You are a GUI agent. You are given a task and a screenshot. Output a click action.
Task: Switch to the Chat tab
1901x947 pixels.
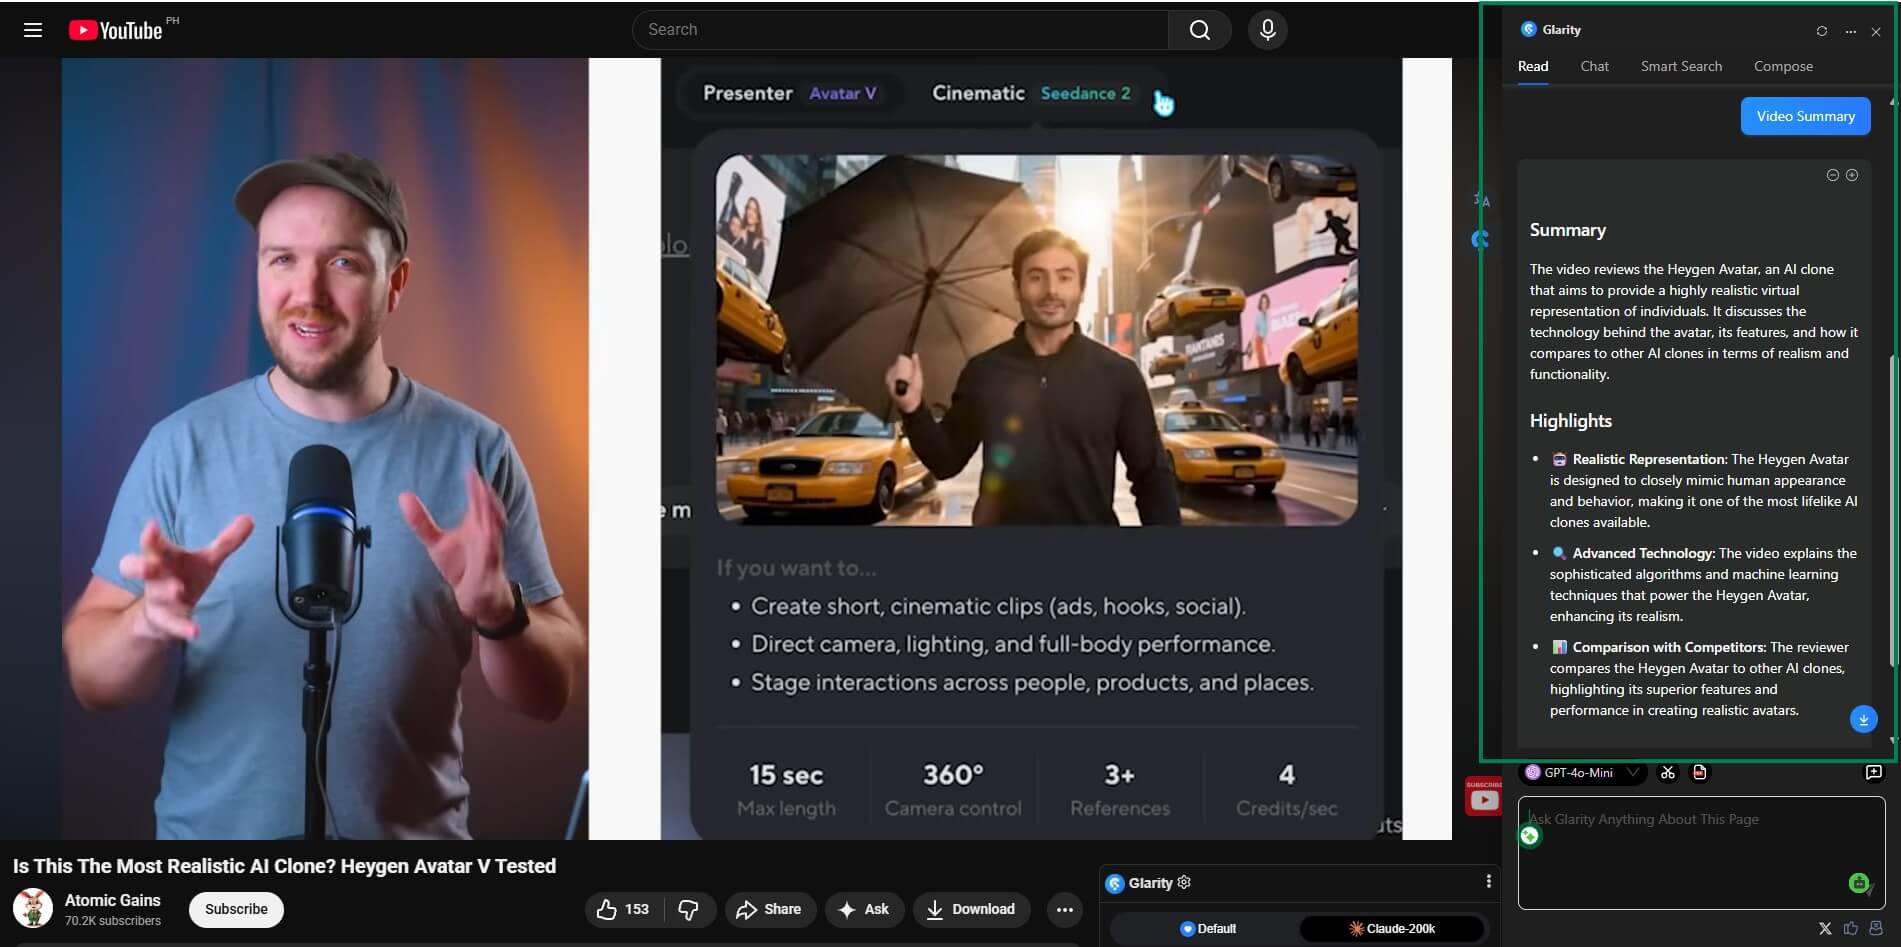point(1594,66)
